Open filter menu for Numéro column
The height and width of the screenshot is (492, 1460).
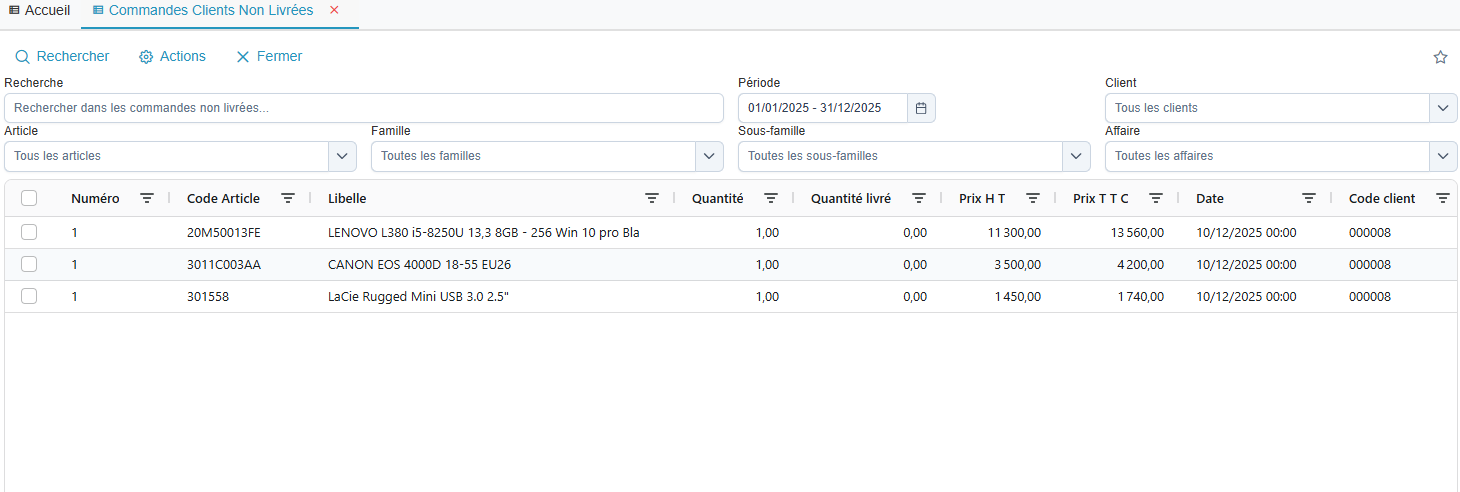(147, 199)
